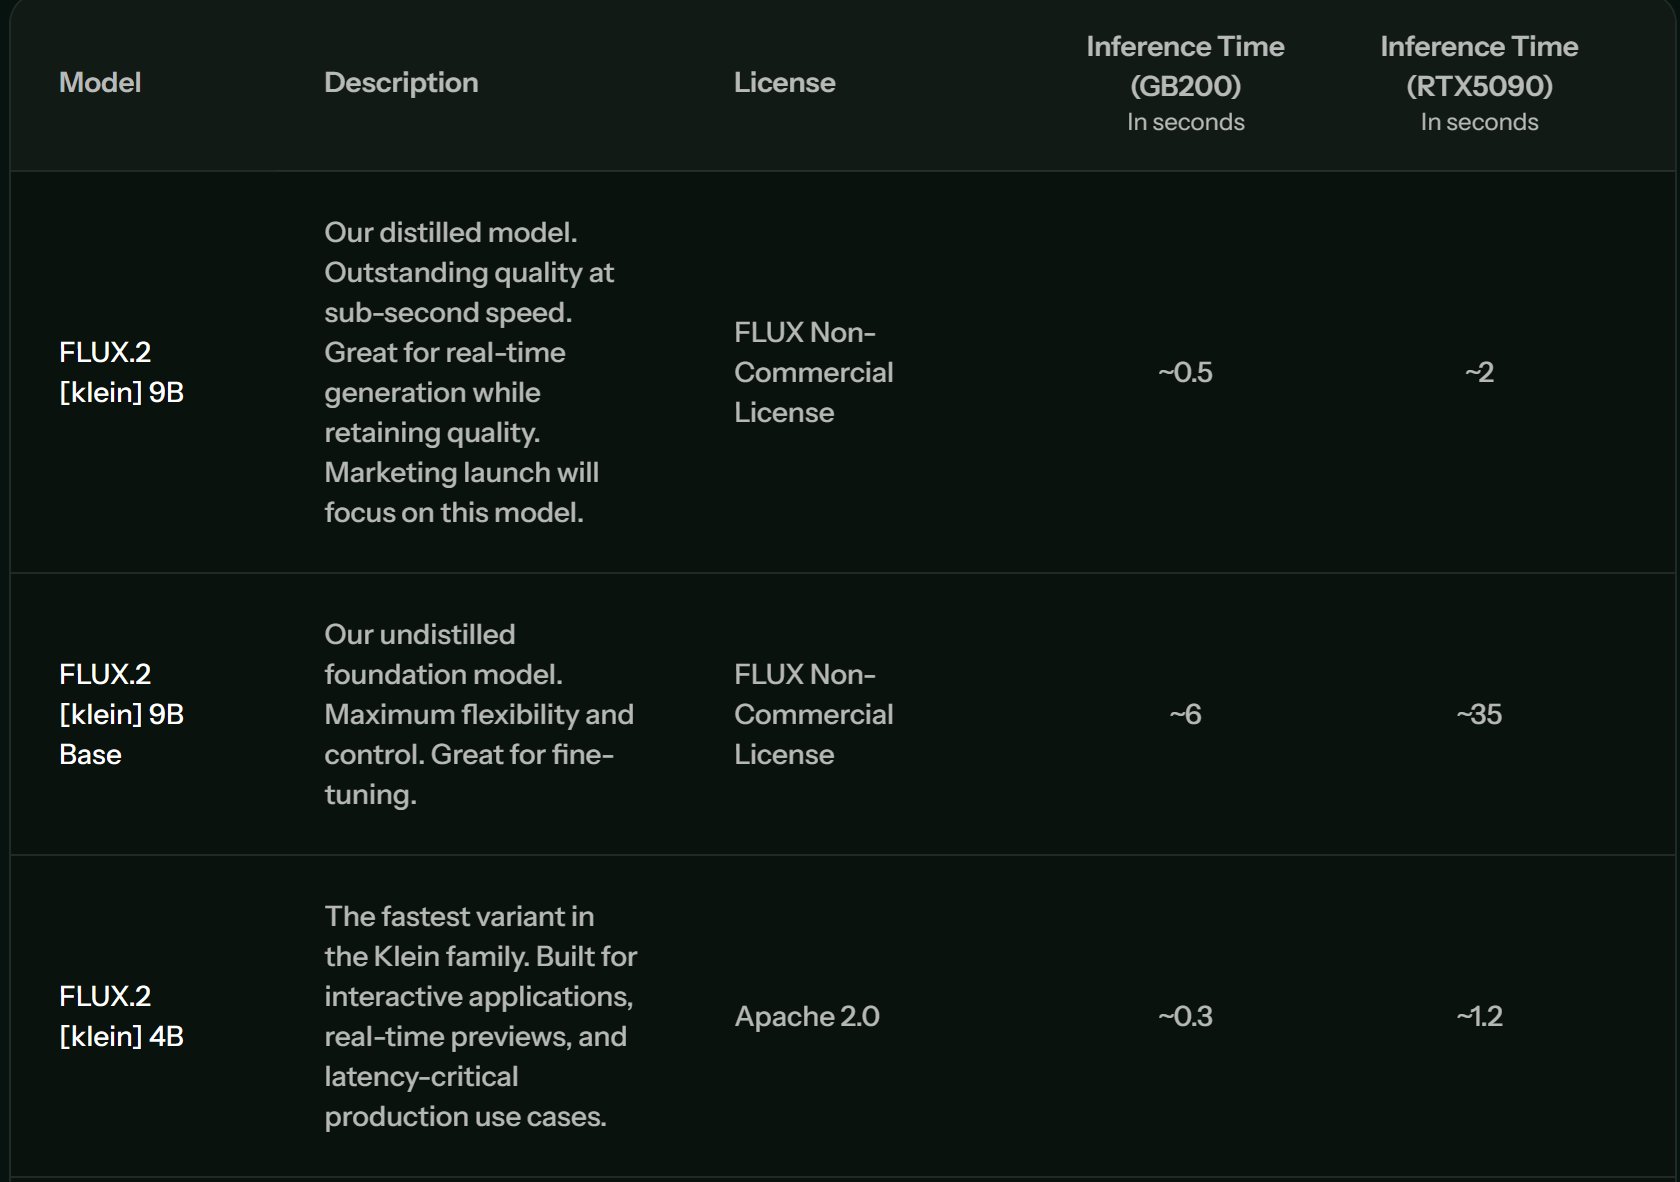Image resolution: width=1680 pixels, height=1182 pixels.
Task: Click the fastest variant description text
Action: [480, 1016]
